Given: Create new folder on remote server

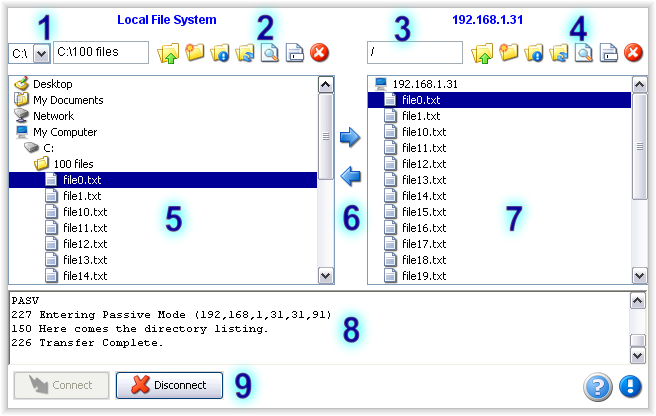Looking at the screenshot, I should coord(508,53).
